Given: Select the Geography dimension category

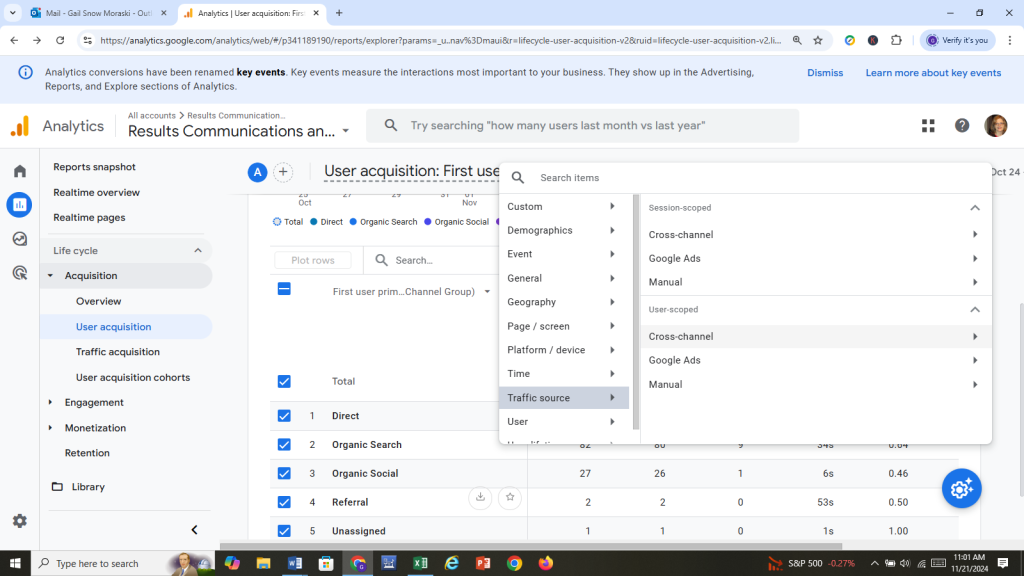Looking at the screenshot, I should click(x=564, y=302).
